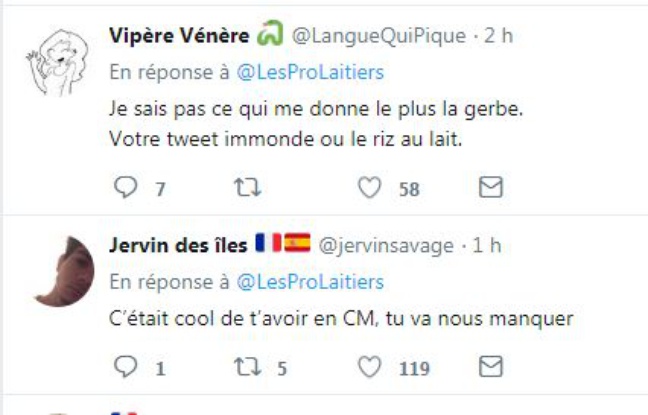Open Vipère Vénère's profile name
The width and height of the screenshot is (648, 415).
176,36
